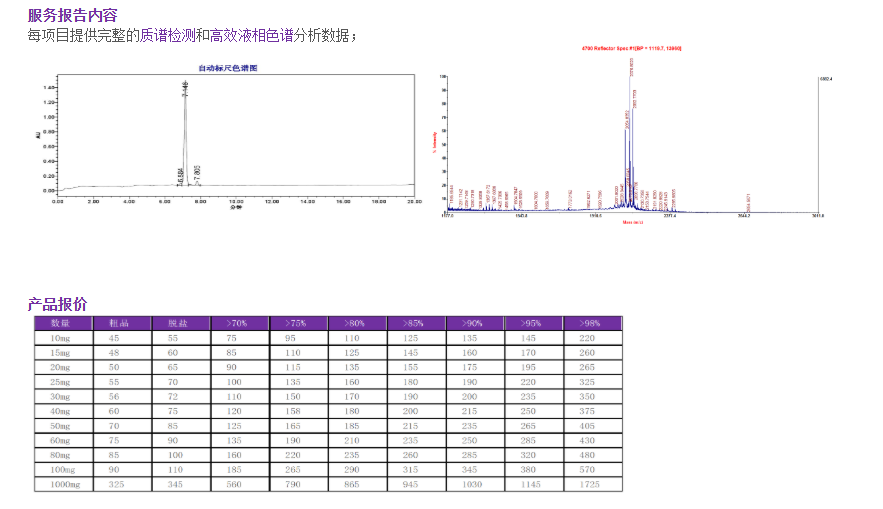Click the 480 price cell

coord(589,455)
